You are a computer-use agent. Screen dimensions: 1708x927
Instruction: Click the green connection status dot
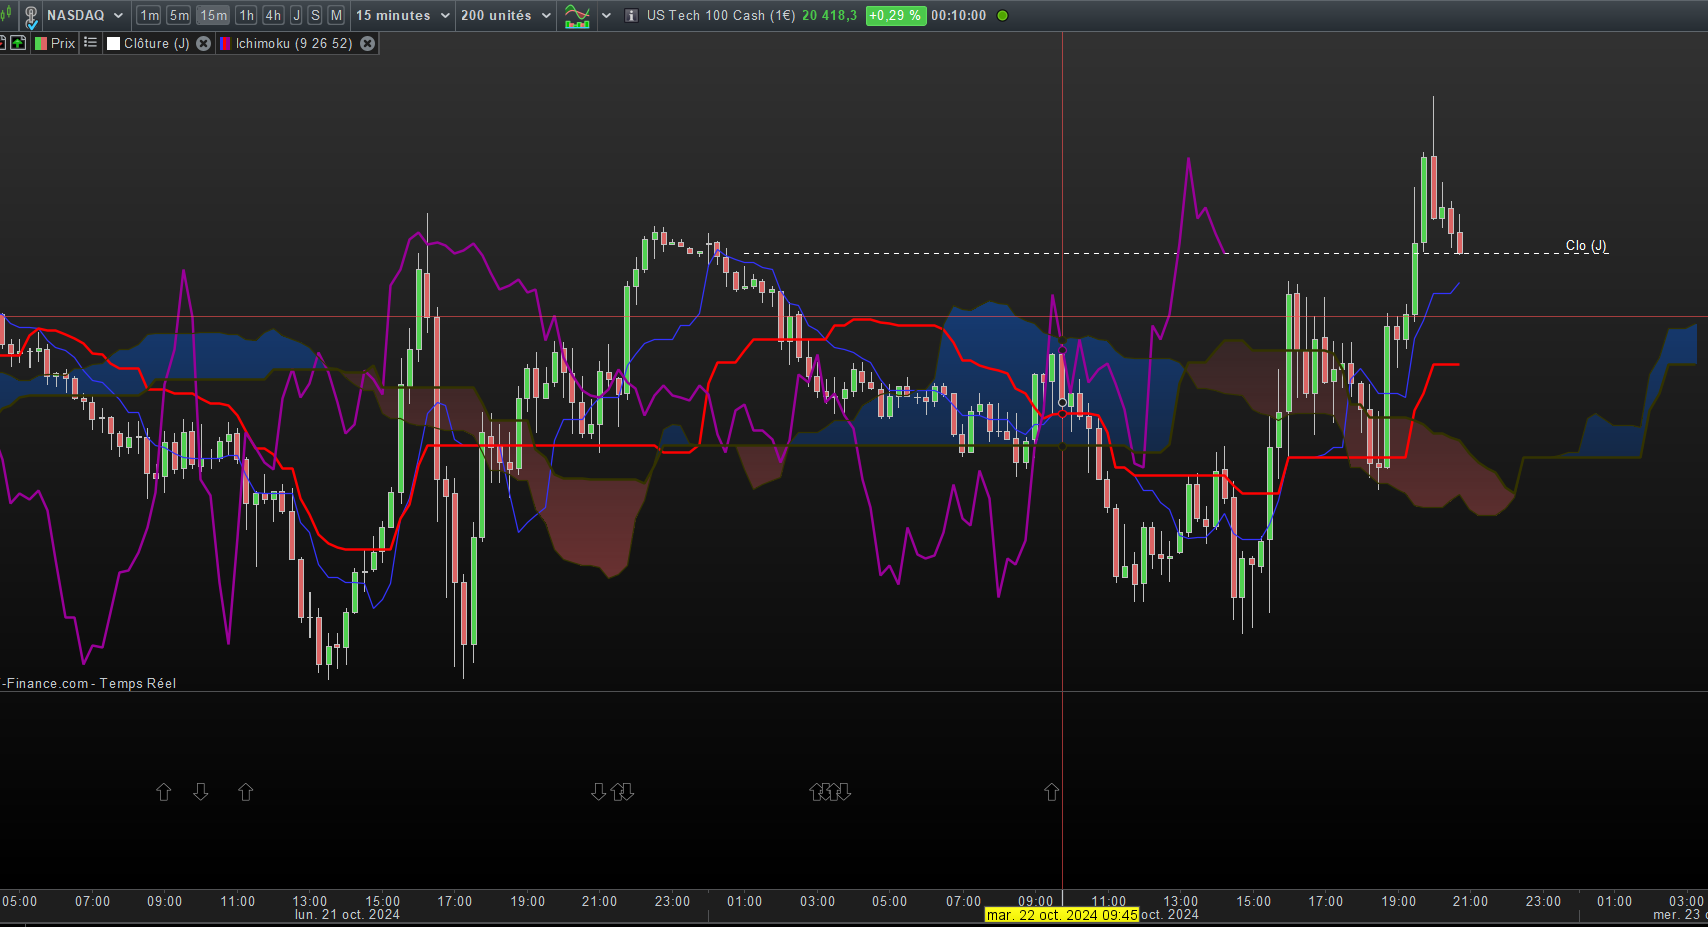(x=1003, y=16)
